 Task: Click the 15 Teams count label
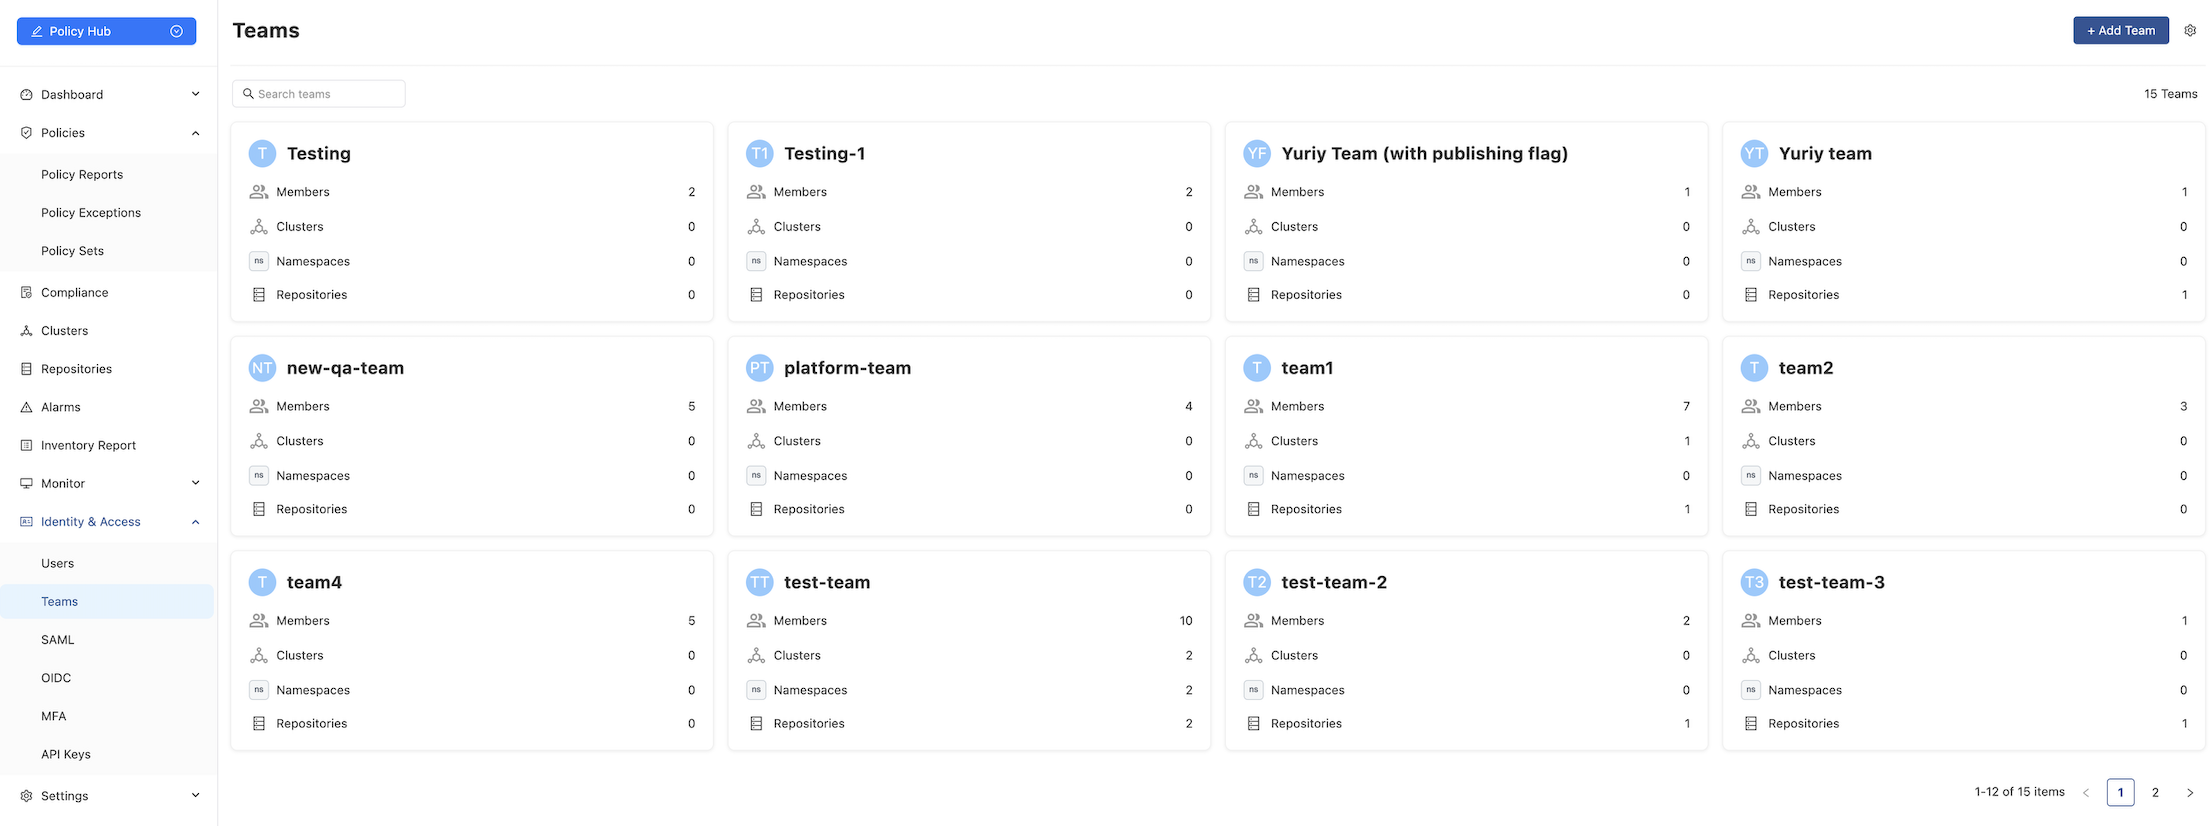click(x=2170, y=94)
